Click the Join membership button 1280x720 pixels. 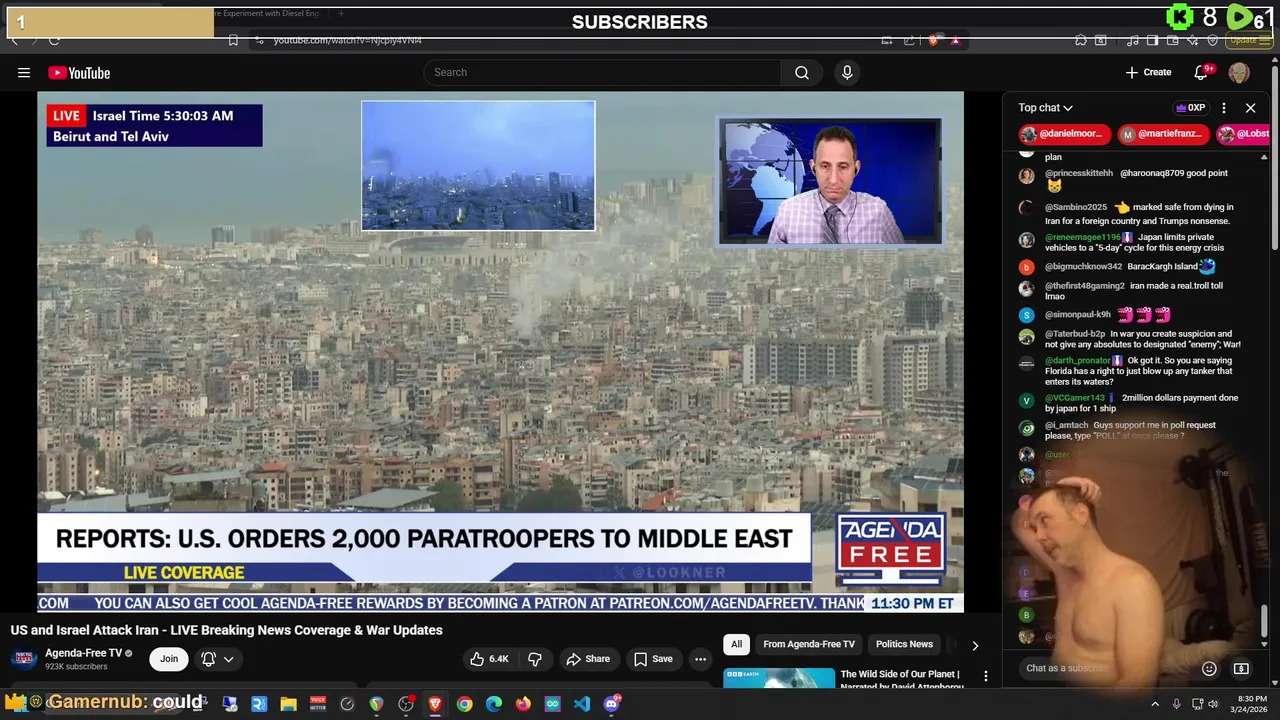click(x=169, y=659)
